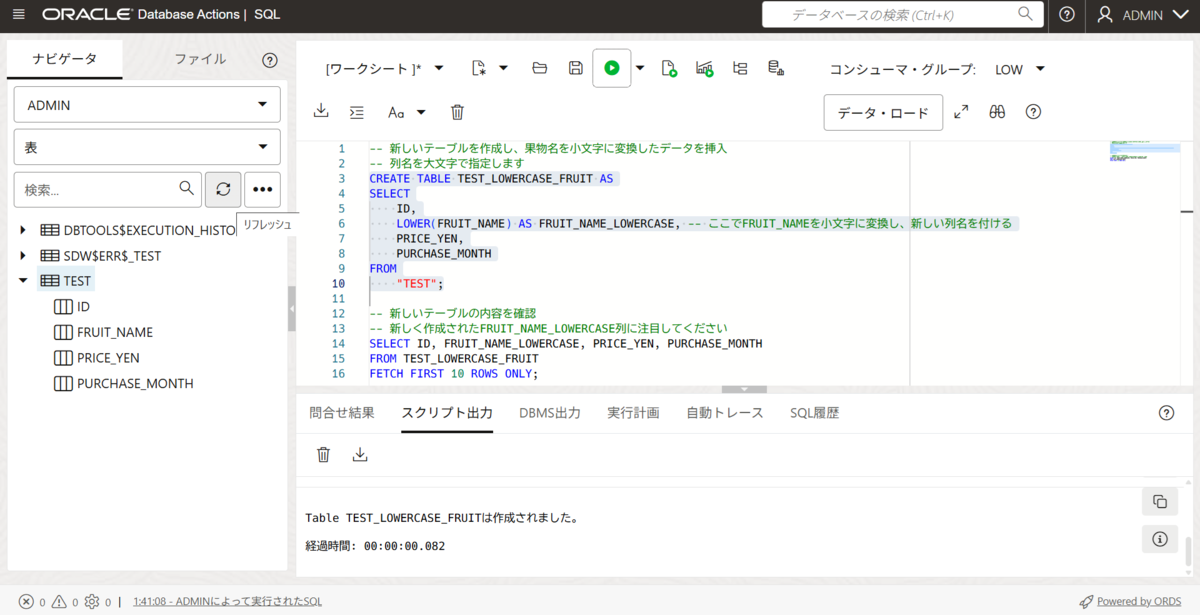Click the magnifier icon in navigator search
Screen dimensions: 1200x615
click(186, 188)
